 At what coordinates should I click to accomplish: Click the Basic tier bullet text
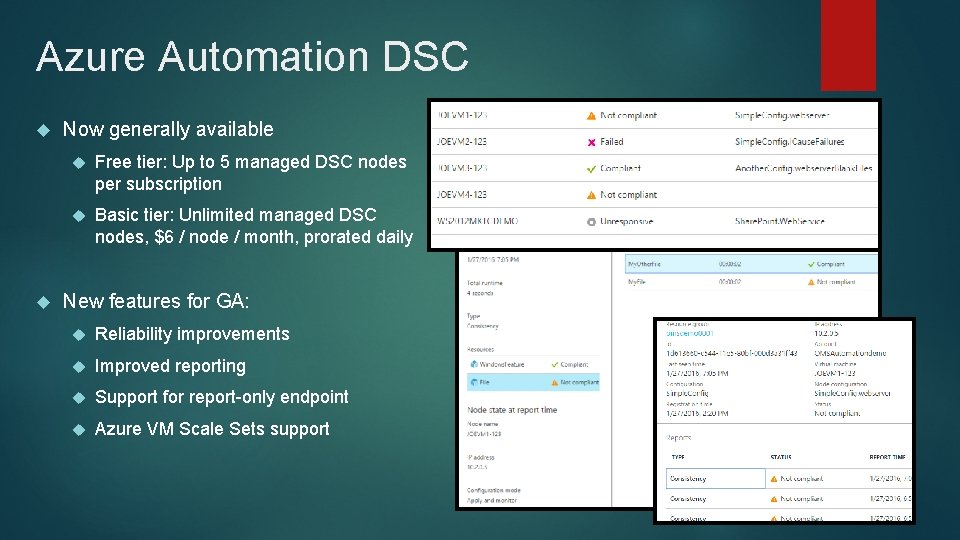254,226
